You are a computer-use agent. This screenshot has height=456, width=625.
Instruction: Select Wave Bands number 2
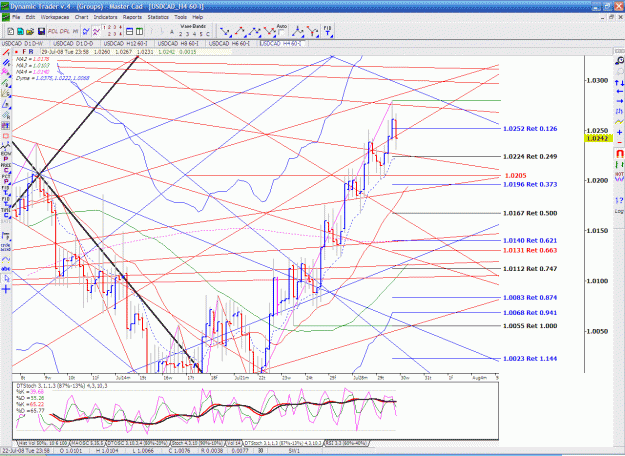[x=180, y=34]
